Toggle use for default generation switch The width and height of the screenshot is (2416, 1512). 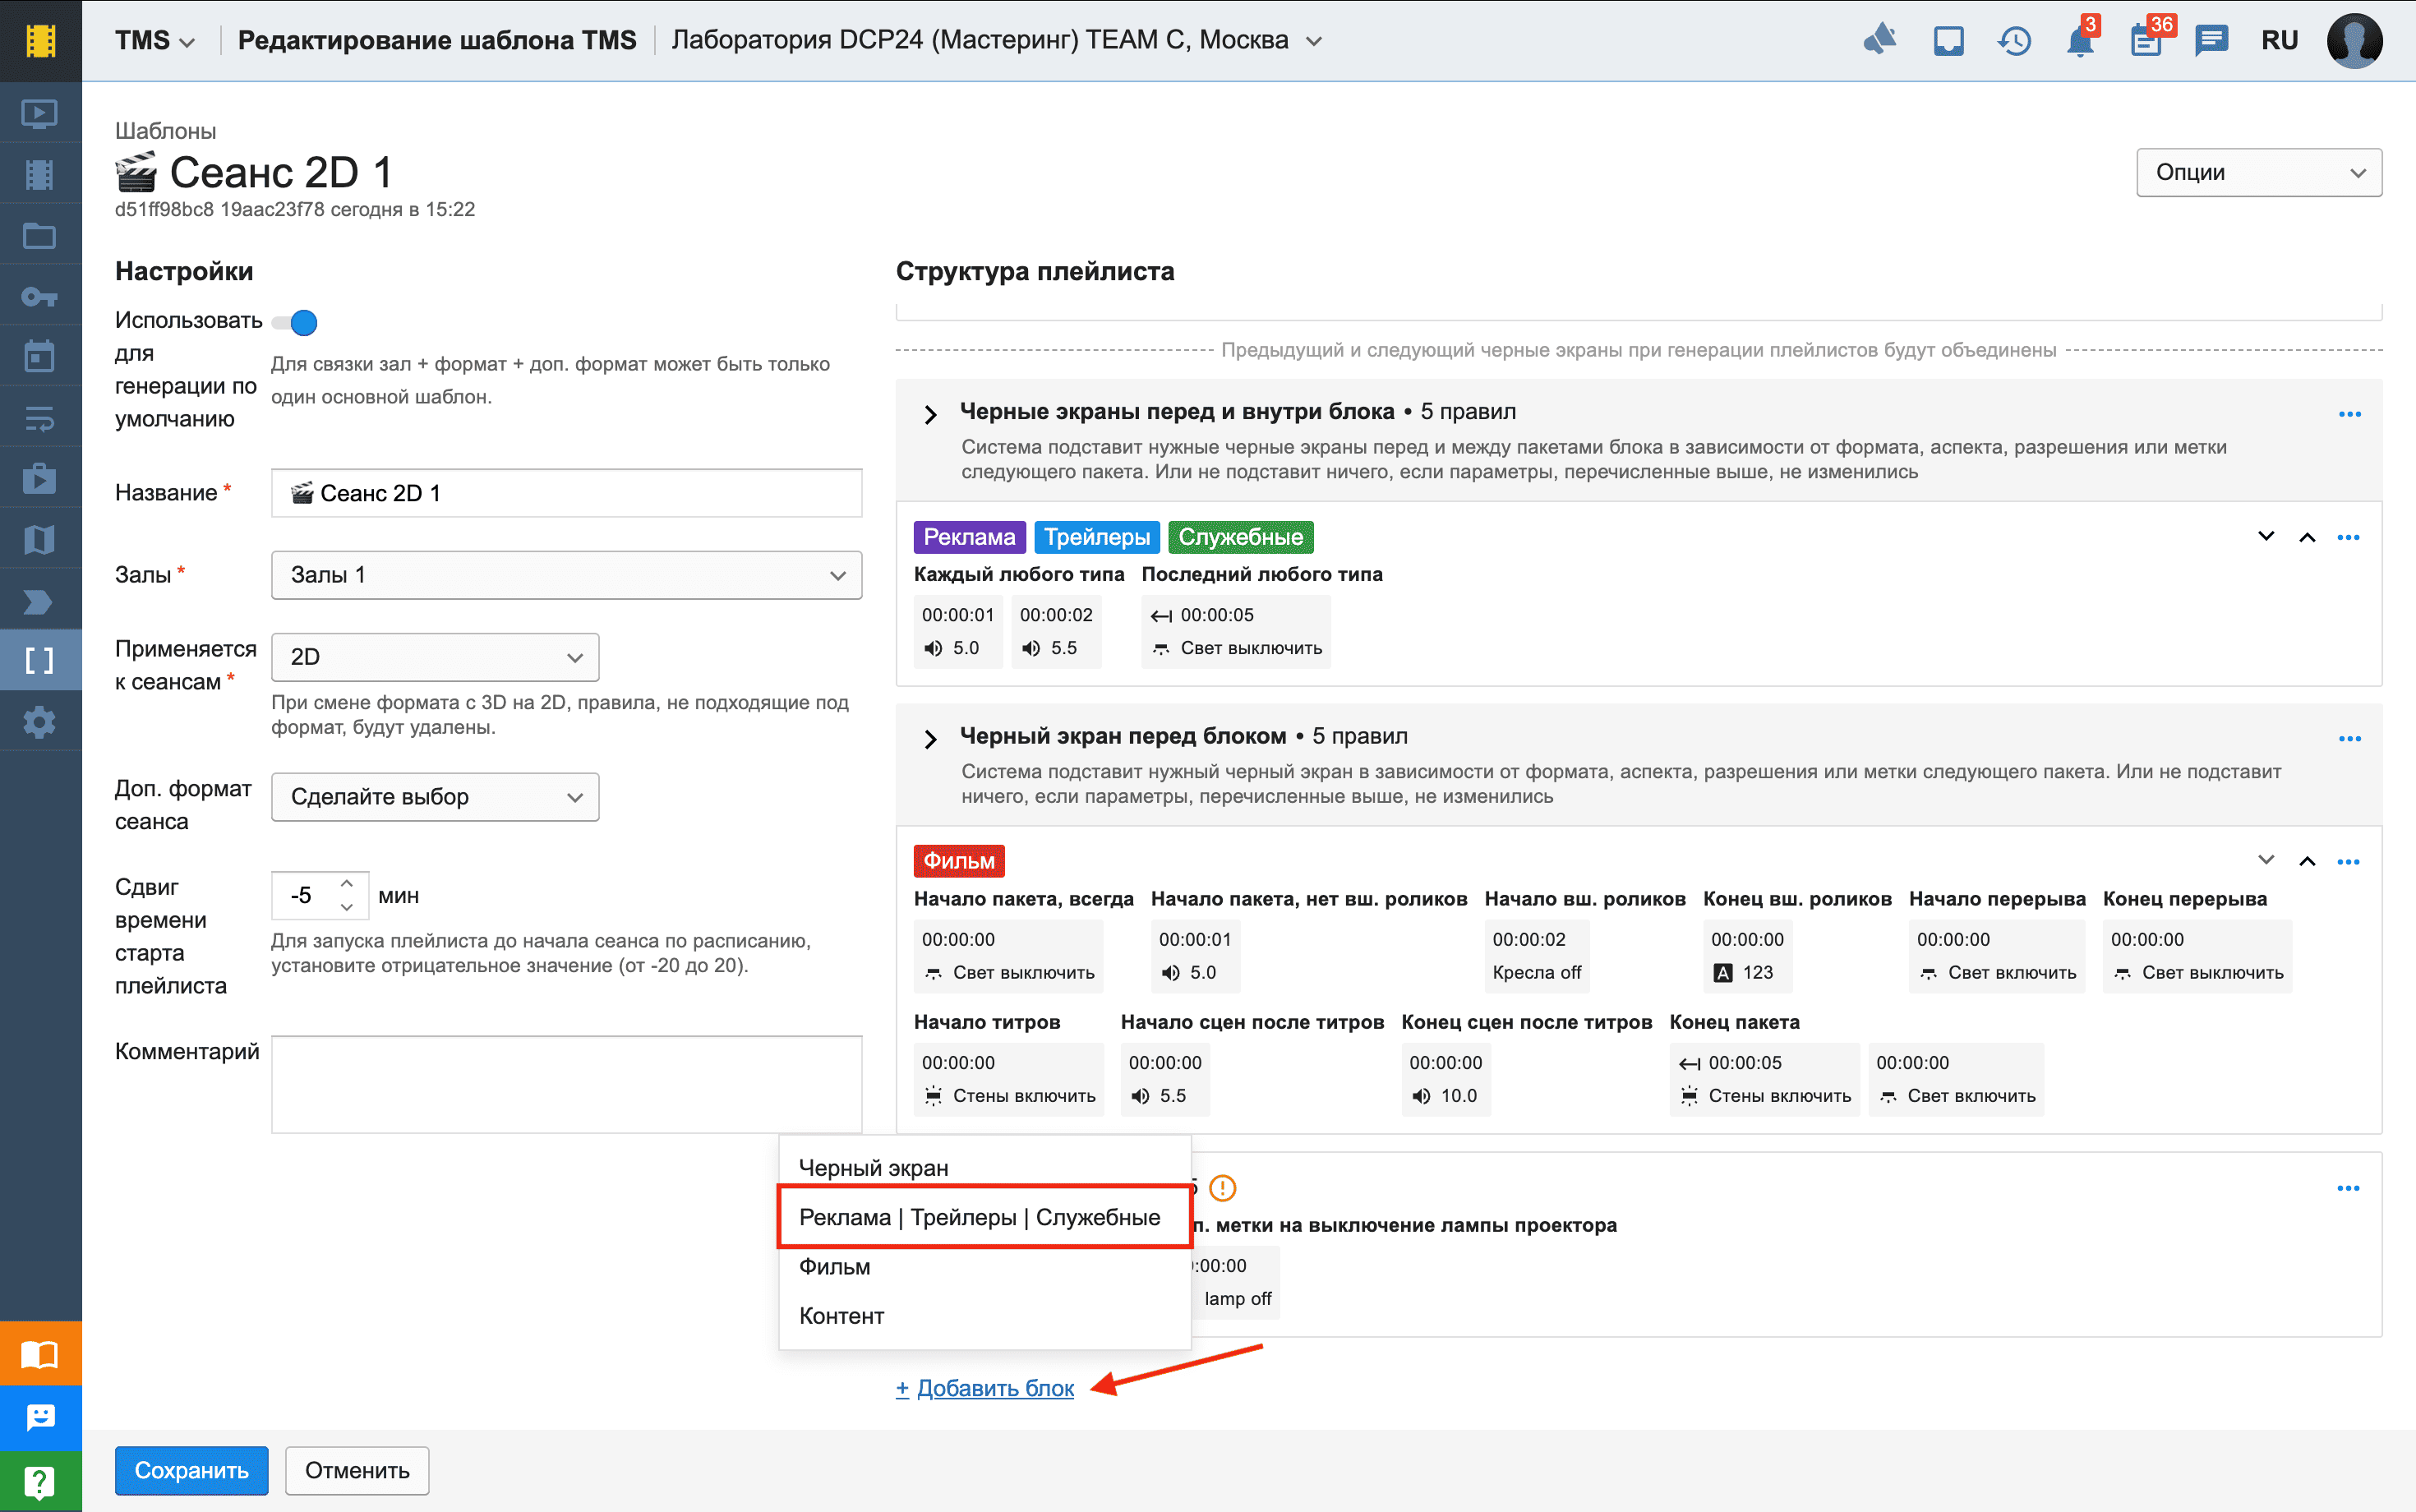[x=295, y=323]
